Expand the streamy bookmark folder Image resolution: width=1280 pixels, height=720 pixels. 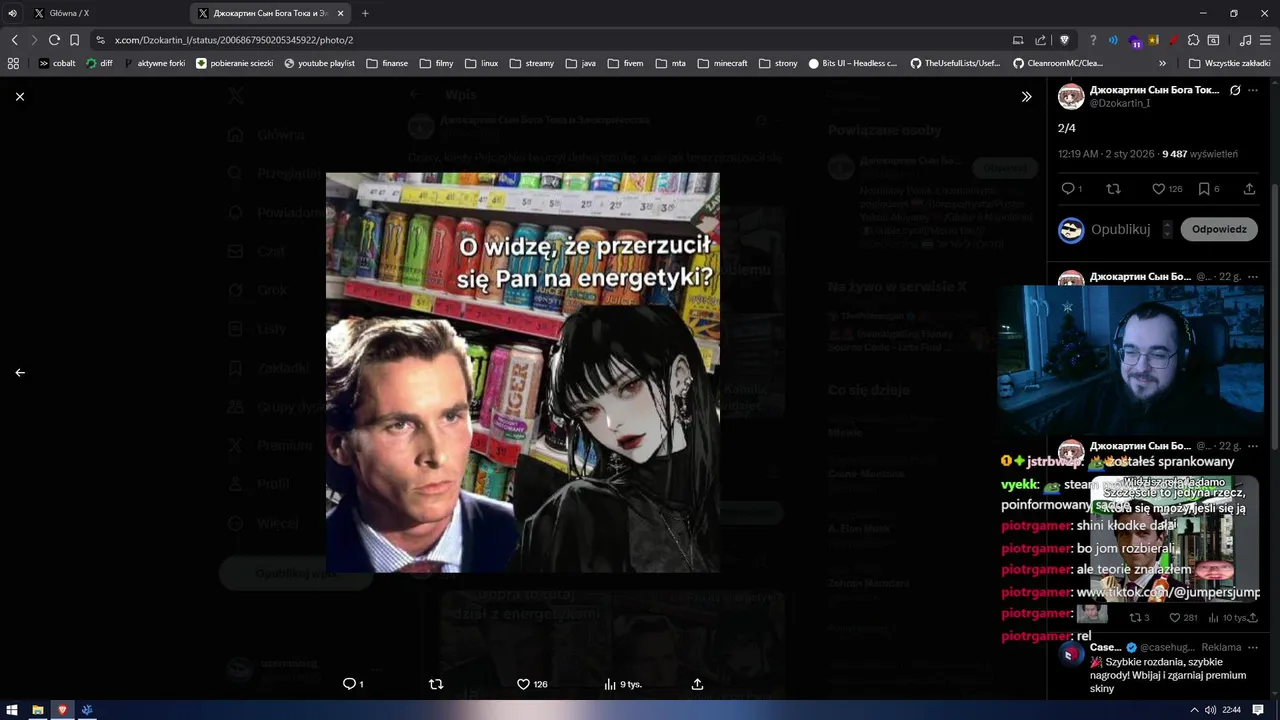pyautogui.click(x=531, y=63)
